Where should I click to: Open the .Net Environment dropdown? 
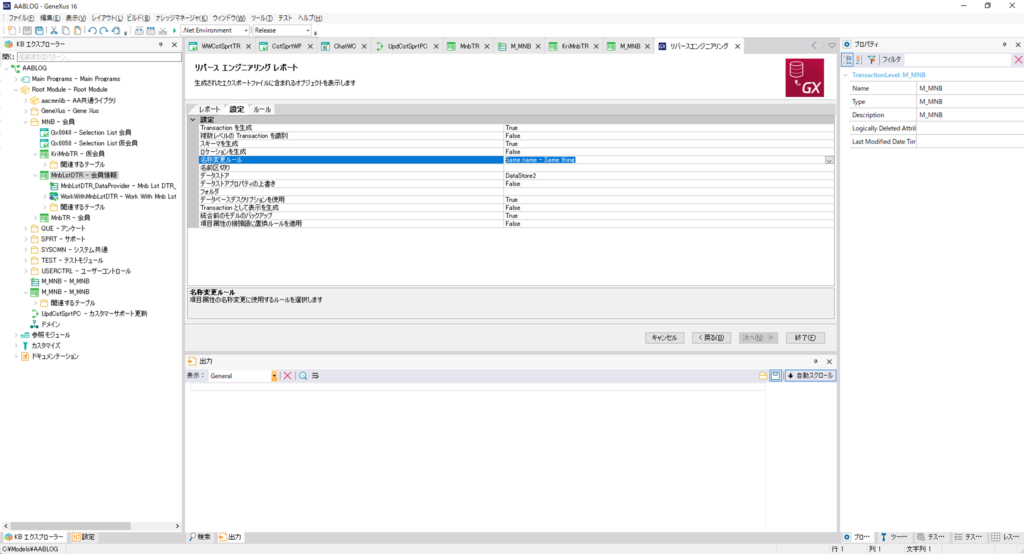click(x=246, y=31)
